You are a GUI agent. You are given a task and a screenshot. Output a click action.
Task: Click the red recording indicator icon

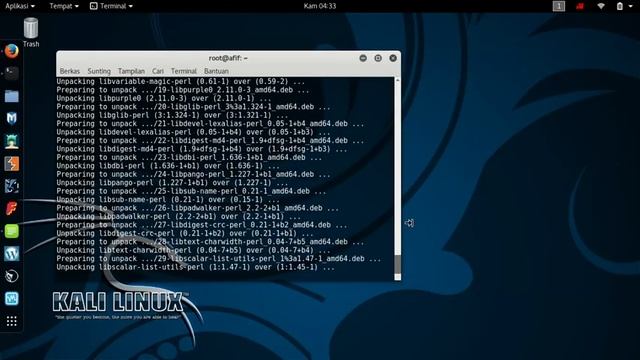(x=580, y=6)
